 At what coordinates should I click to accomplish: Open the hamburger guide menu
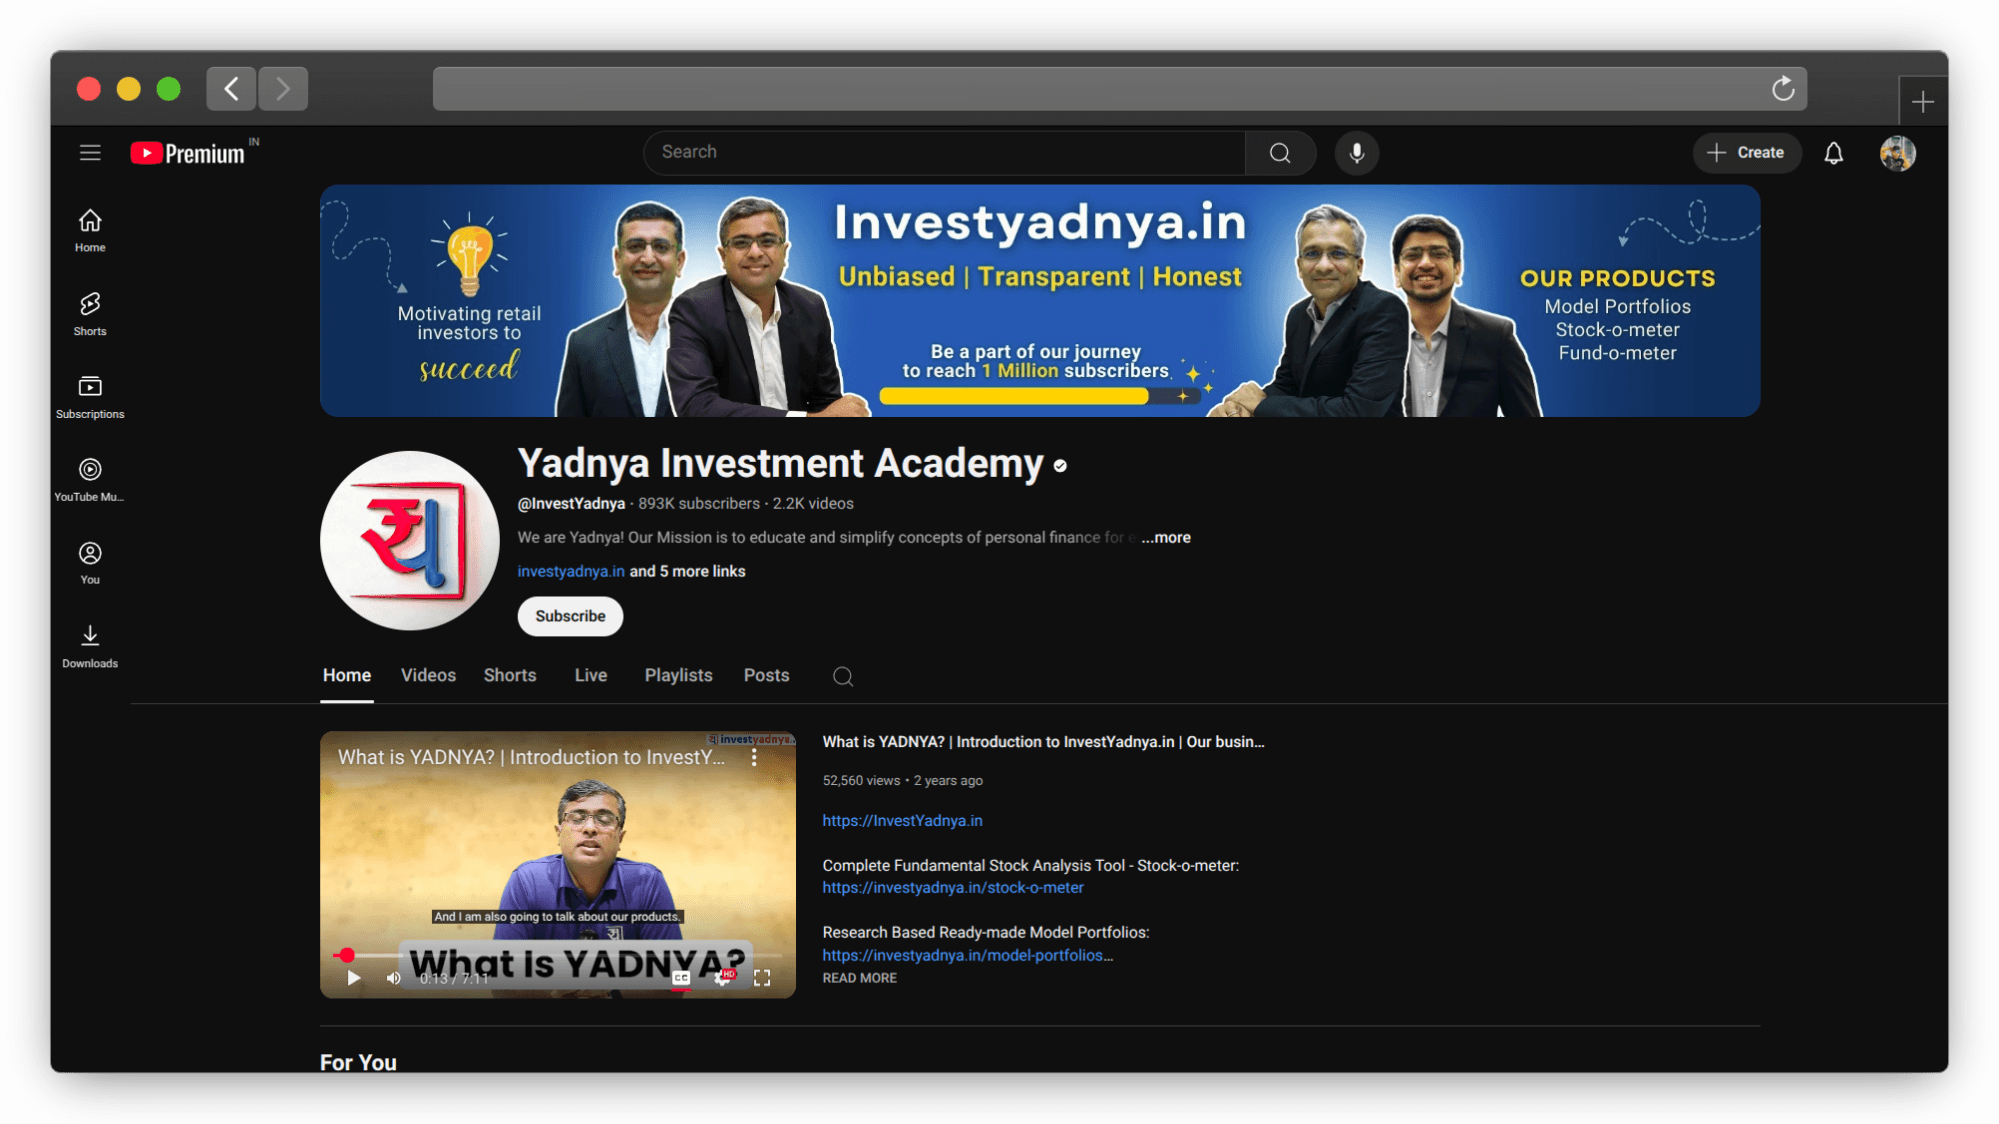click(90, 153)
